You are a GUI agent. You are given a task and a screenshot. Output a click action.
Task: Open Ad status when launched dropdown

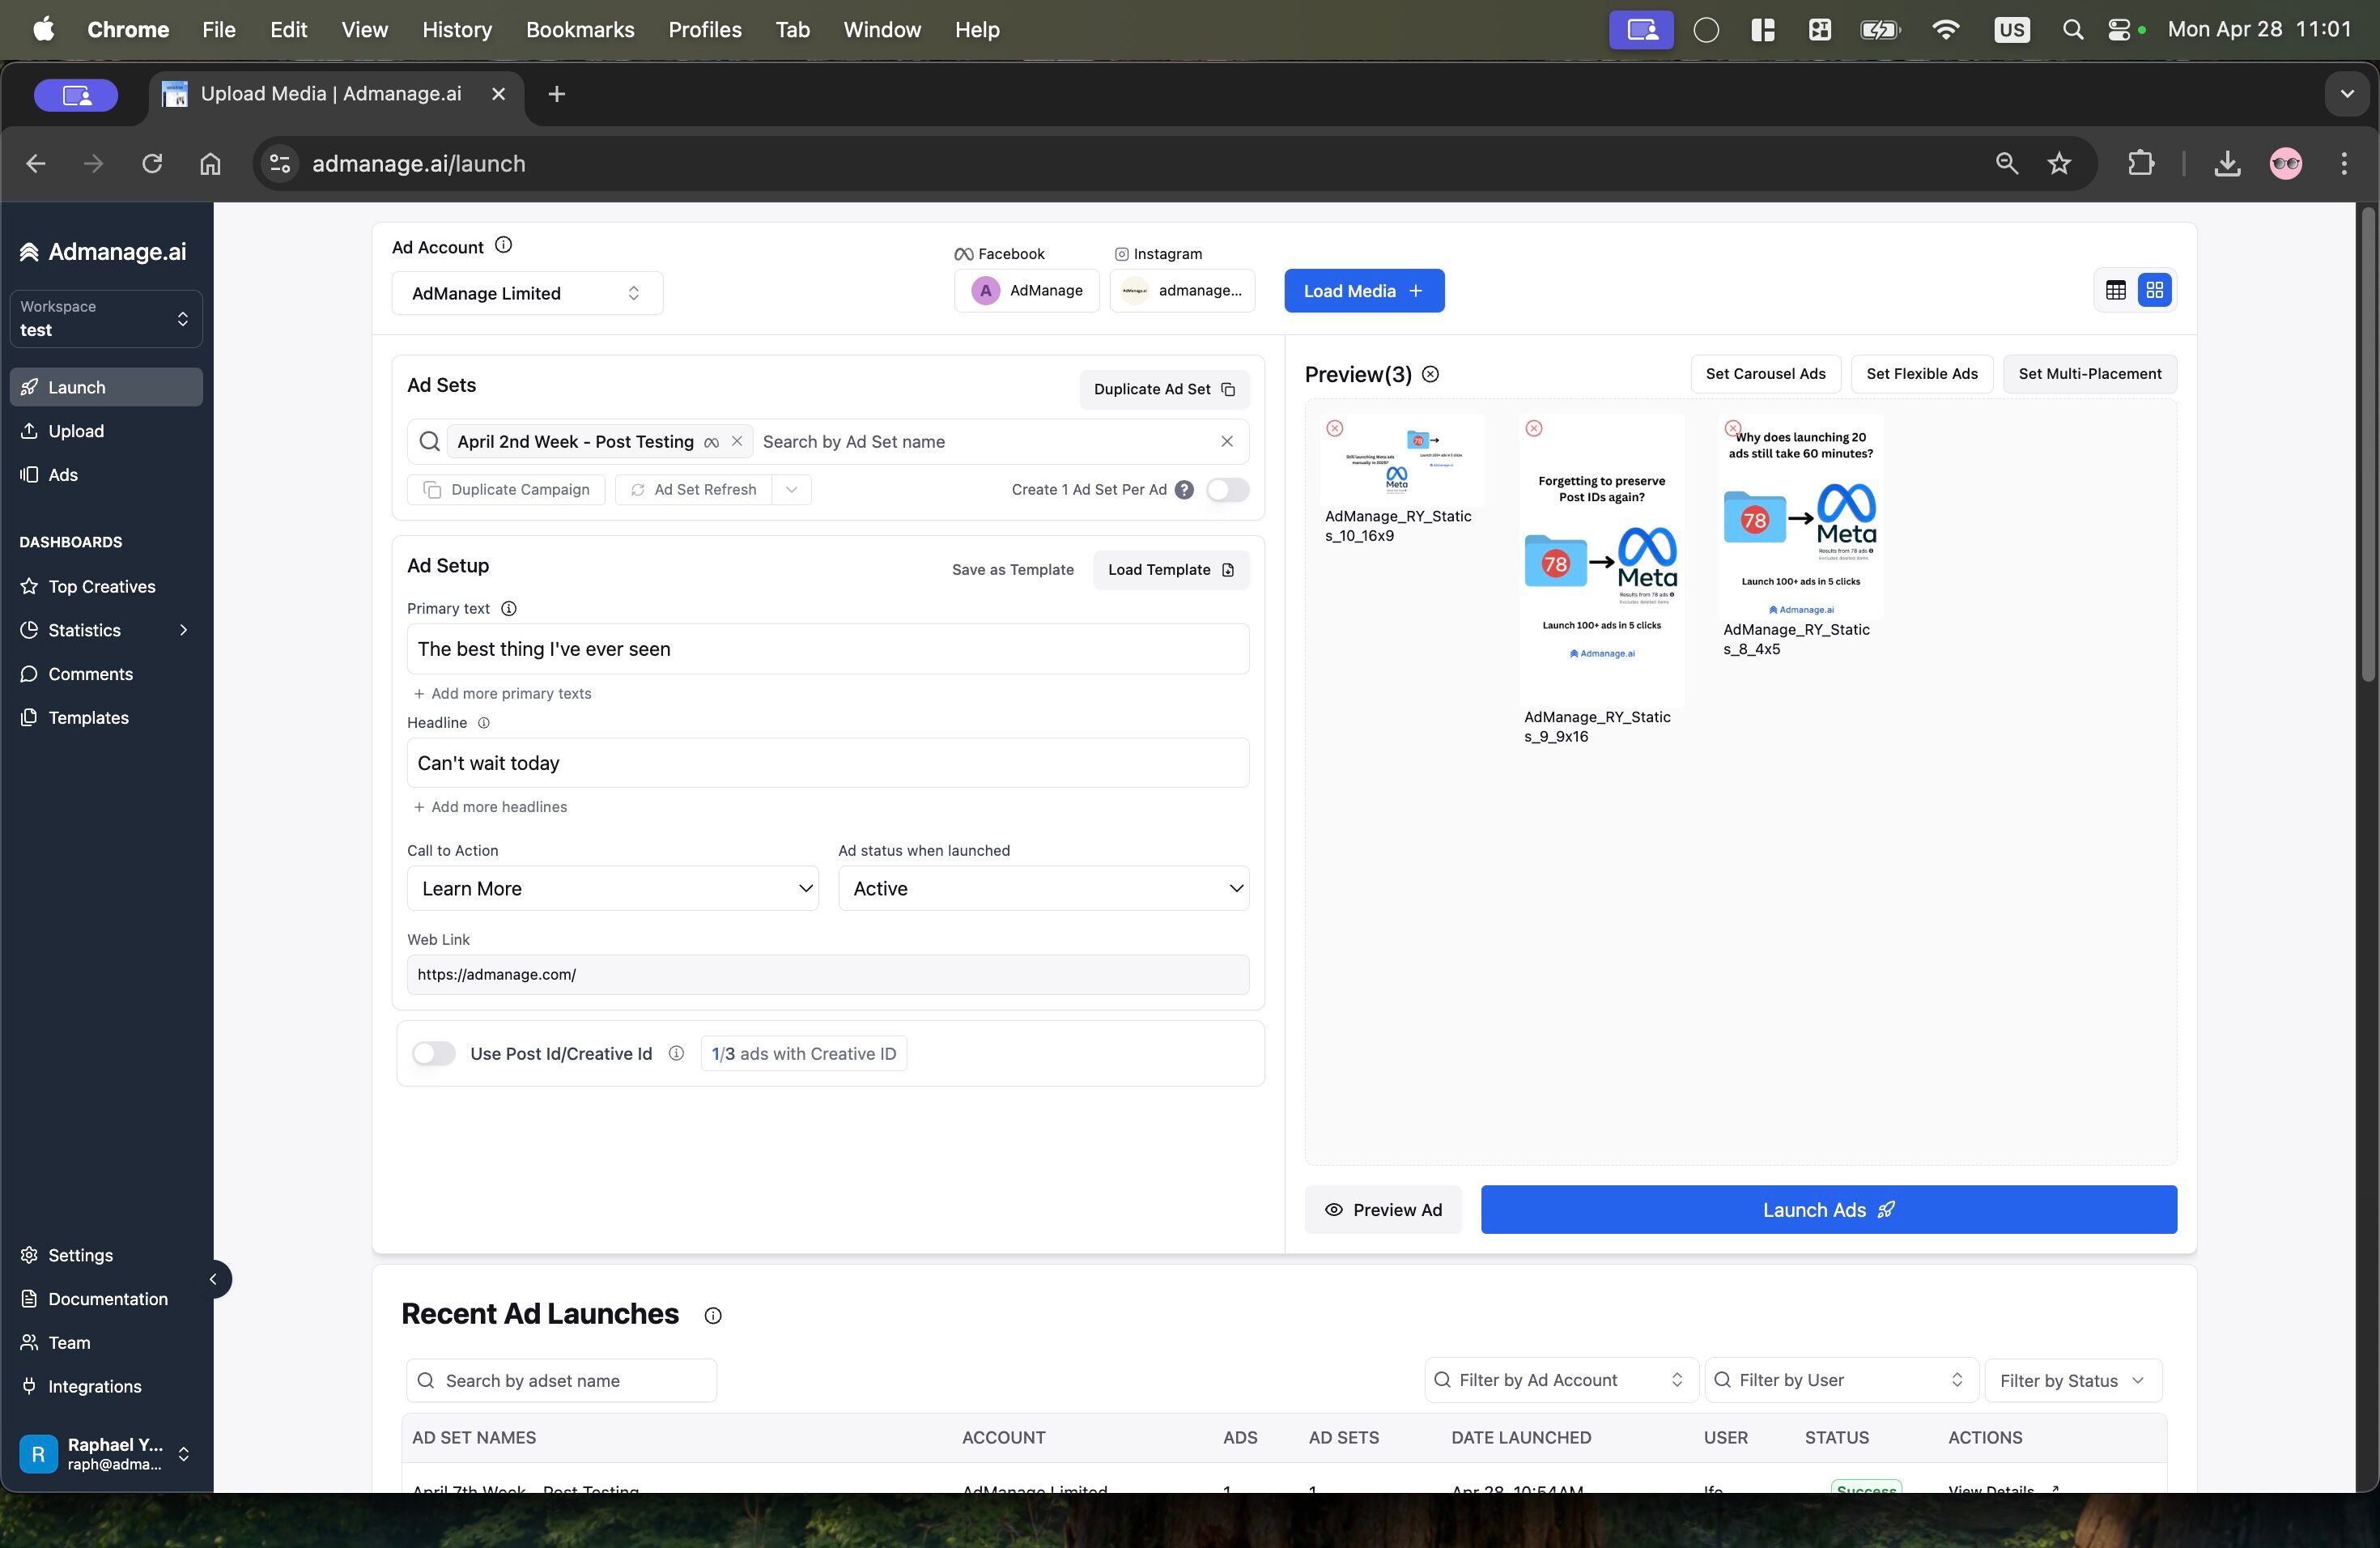tap(1043, 888)
